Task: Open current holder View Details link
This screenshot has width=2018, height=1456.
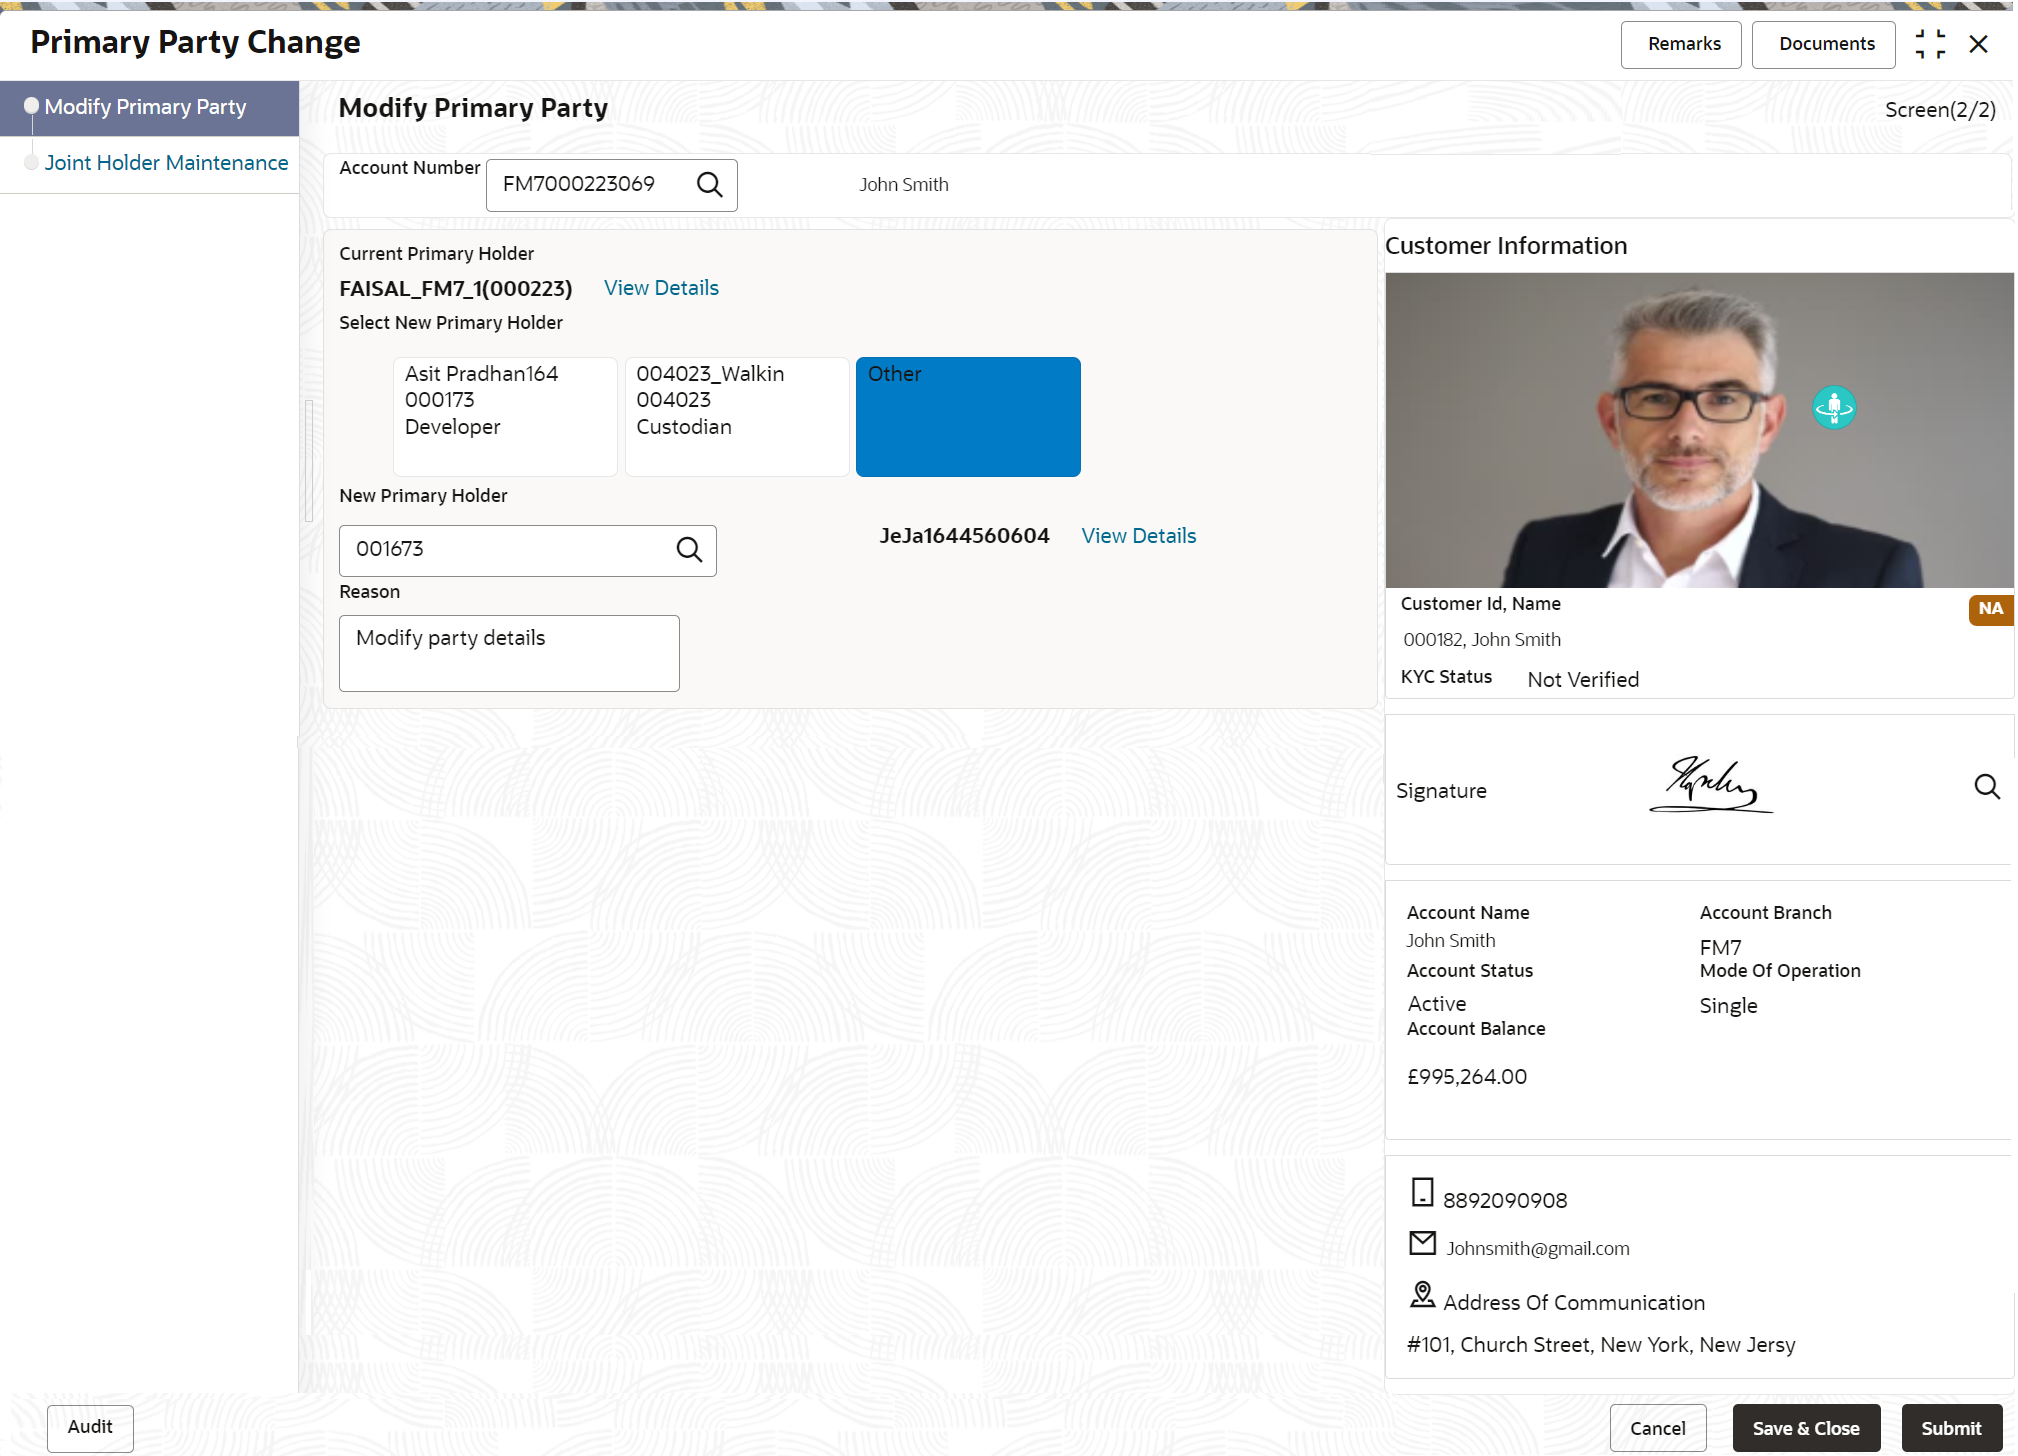Action: tap(661, 288)
